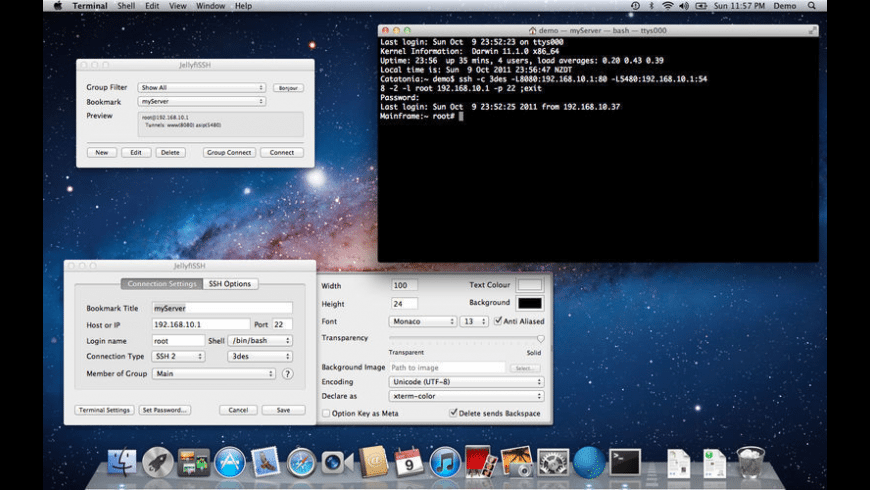The image size is (870, 490).
Task: Open the Member of Group Main dropdown
Action: tap(214, 373)
